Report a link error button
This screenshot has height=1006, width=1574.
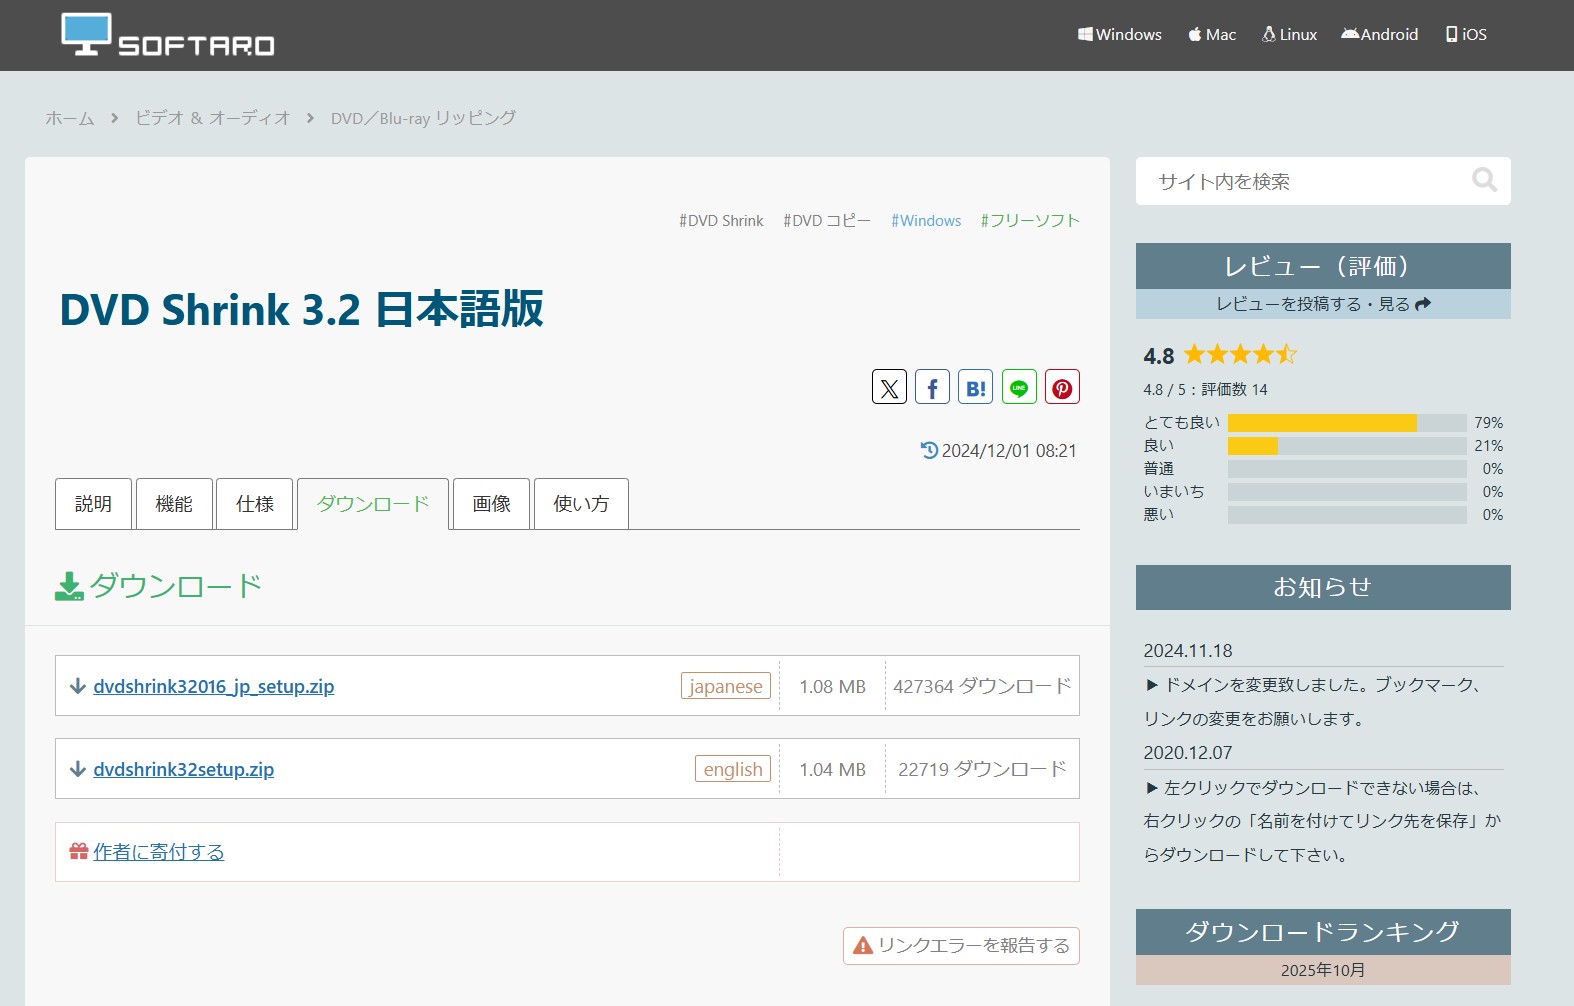point(961,946)
